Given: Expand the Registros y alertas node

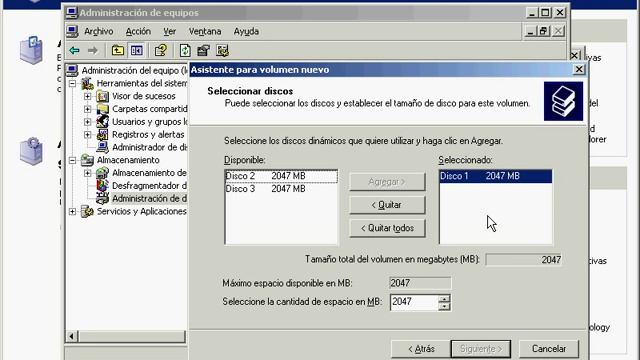Looking at the screenshot, I should pos(87,134).
